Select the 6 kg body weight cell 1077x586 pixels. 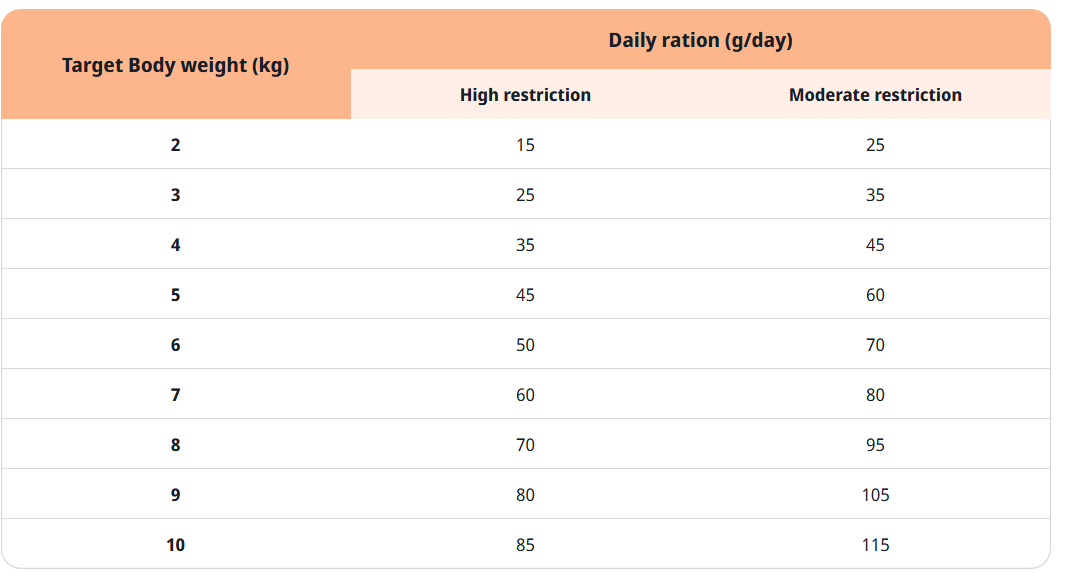[176, 345]
